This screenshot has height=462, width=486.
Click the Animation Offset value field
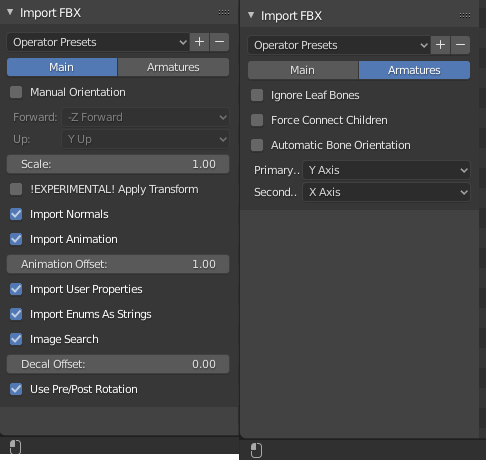pyautogui.click(x=118, y=264)
